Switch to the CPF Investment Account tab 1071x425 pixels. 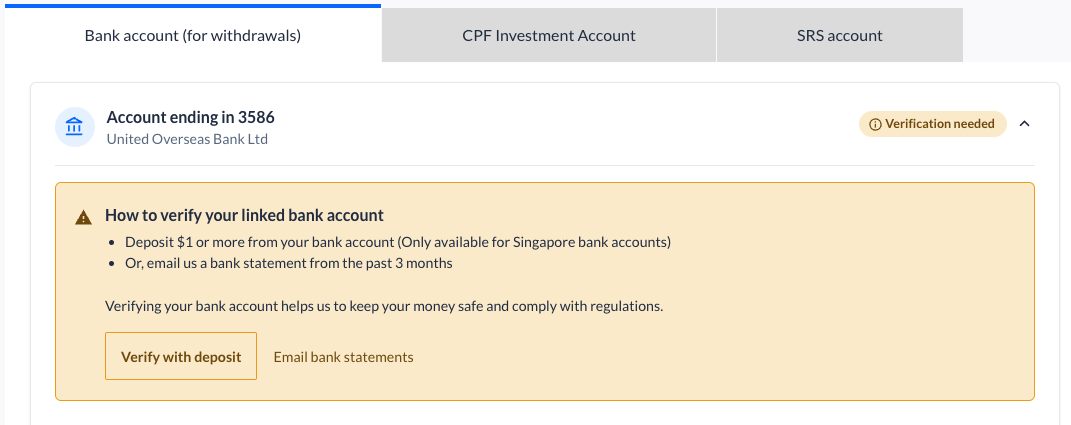pyautogui.click(x=548, y=35)
